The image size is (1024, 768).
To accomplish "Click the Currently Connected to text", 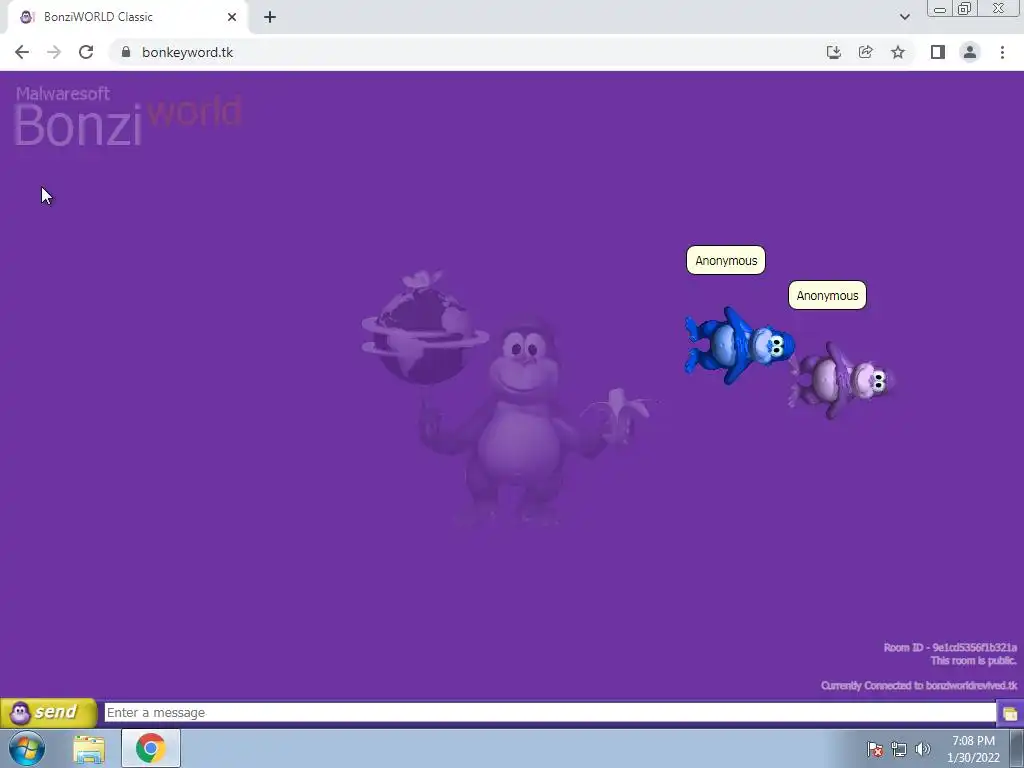I will pyautogui.click(x=919, y=685).
